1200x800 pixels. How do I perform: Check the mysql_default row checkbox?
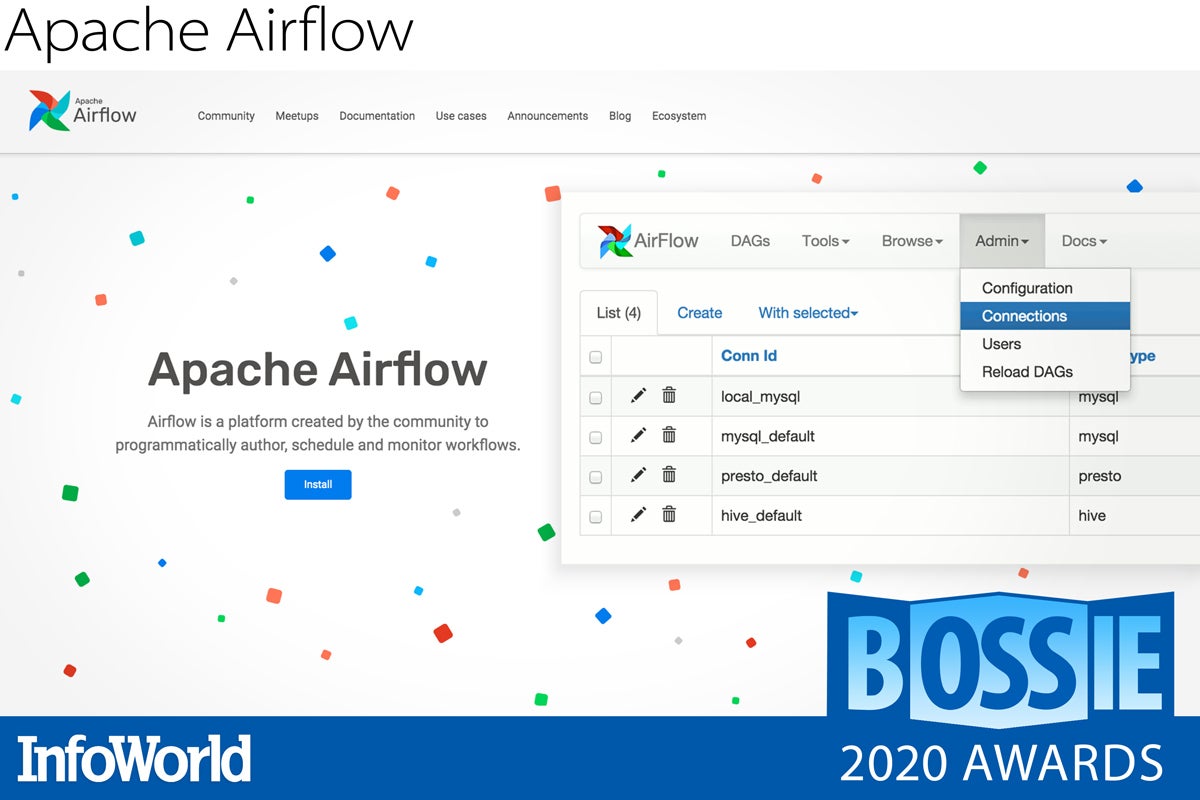click(596, 438)
